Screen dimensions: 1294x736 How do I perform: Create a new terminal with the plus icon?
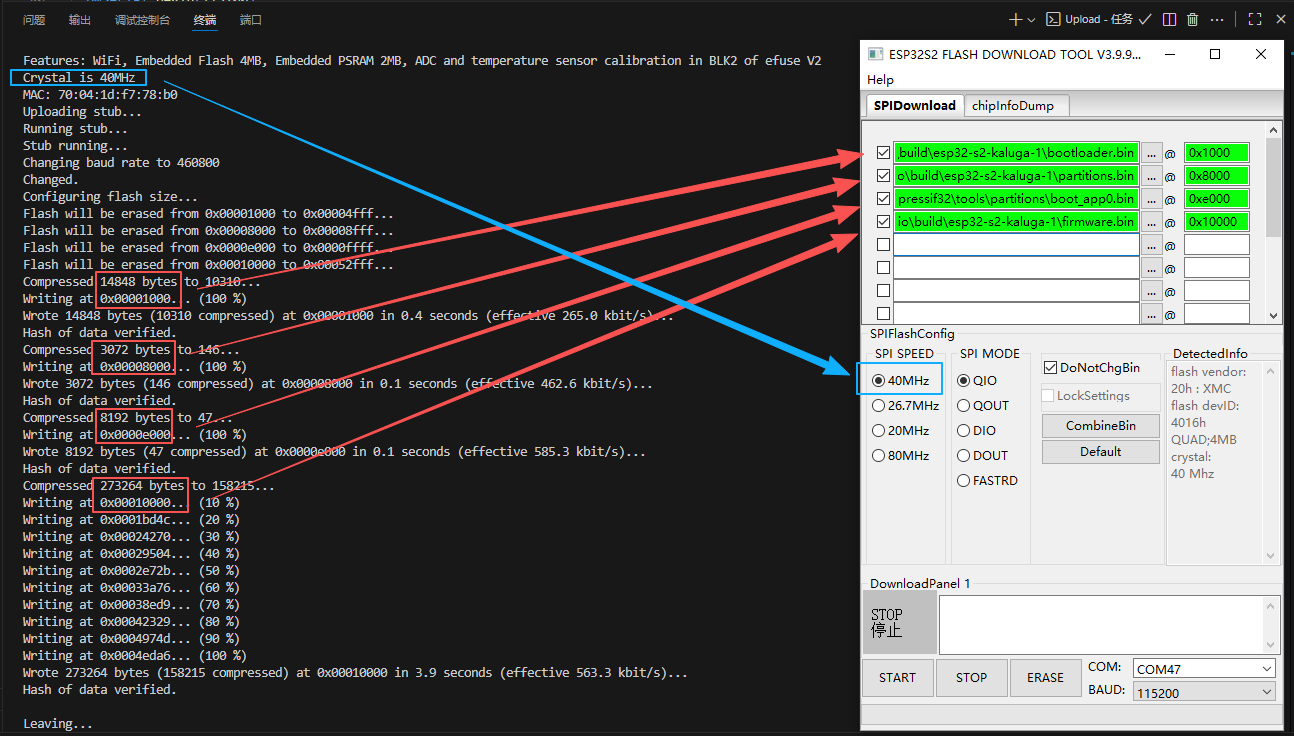pyautogui.click(x=1016, y=19)
